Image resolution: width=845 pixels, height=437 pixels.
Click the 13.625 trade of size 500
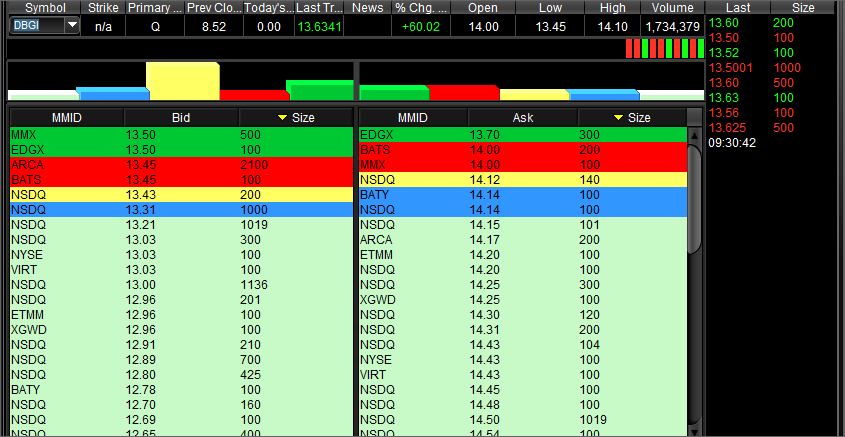(x=752, y=128)
